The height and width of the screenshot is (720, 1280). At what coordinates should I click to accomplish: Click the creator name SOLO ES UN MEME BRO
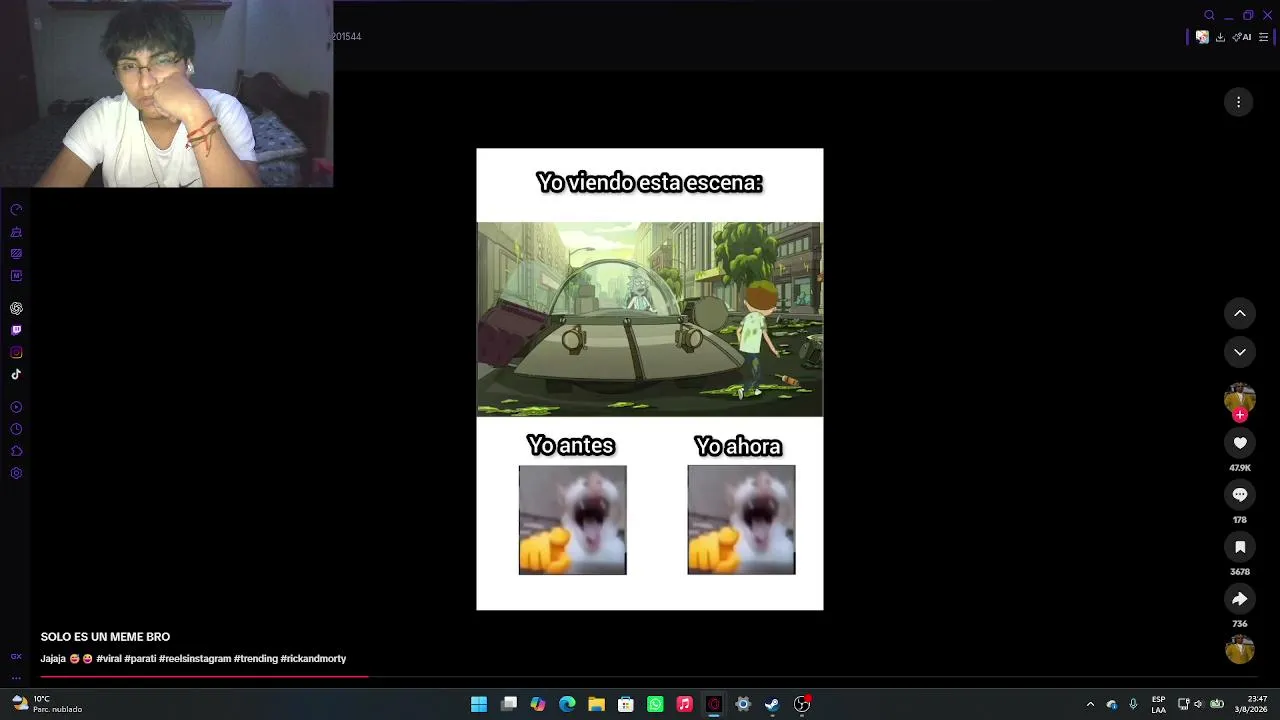coord(105,637)
